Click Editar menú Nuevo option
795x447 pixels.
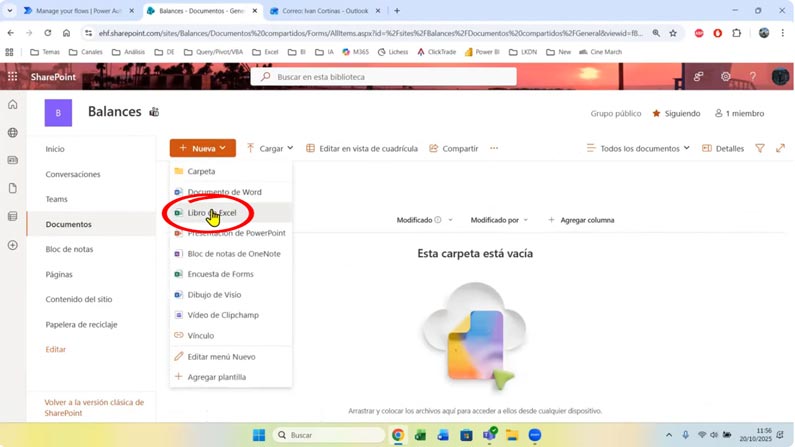231,357
